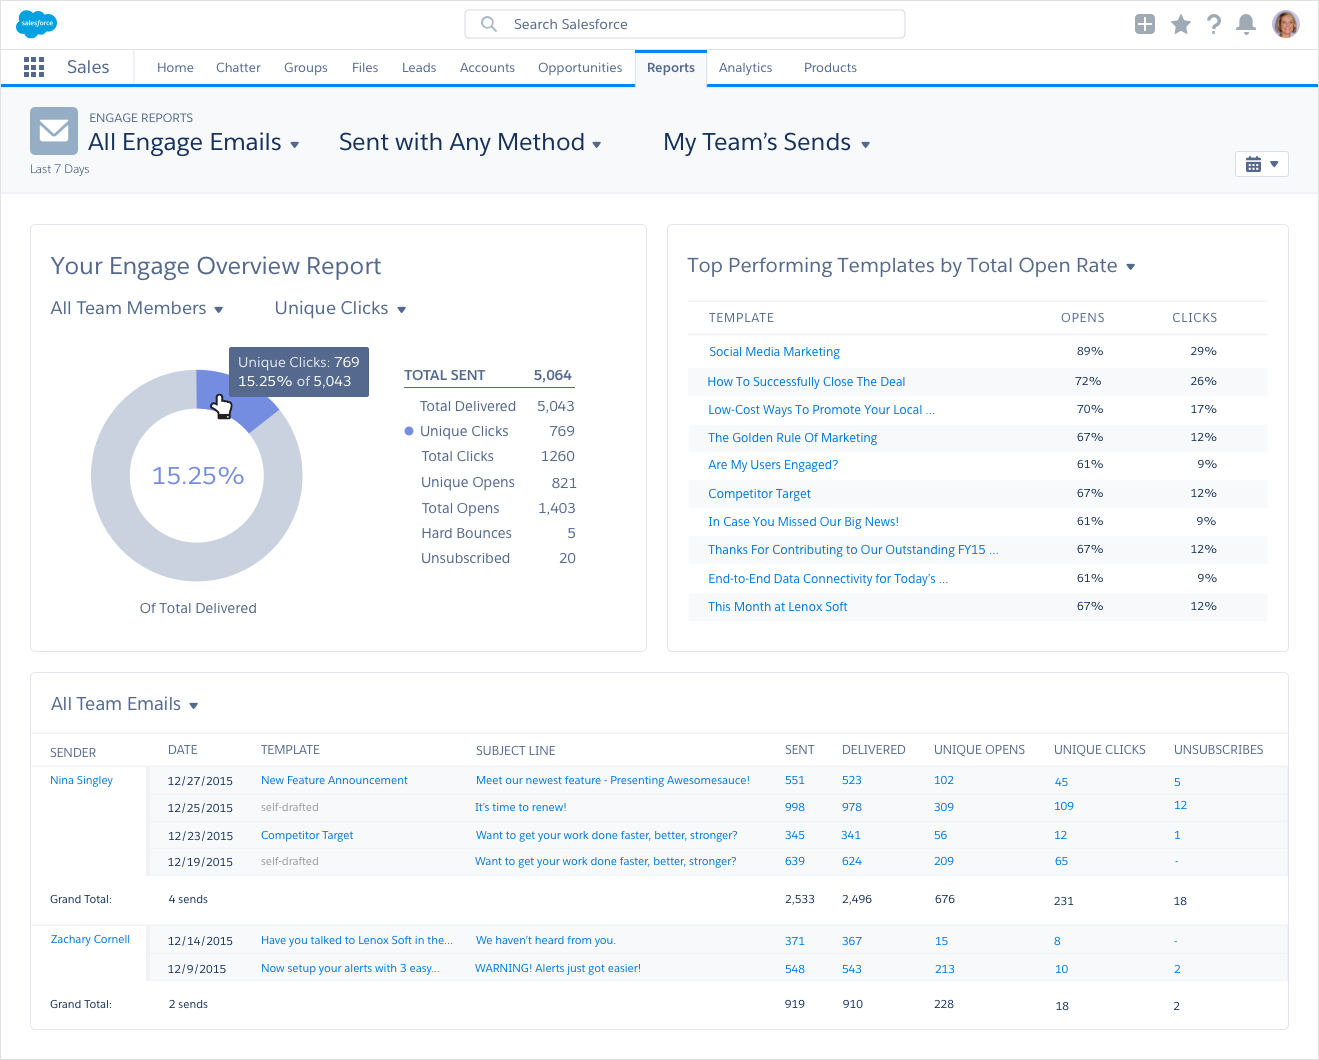The height and width of the screenshot is (1060, 1319).
Task: Click the search magnifier icon
Action: pos(489,24)
